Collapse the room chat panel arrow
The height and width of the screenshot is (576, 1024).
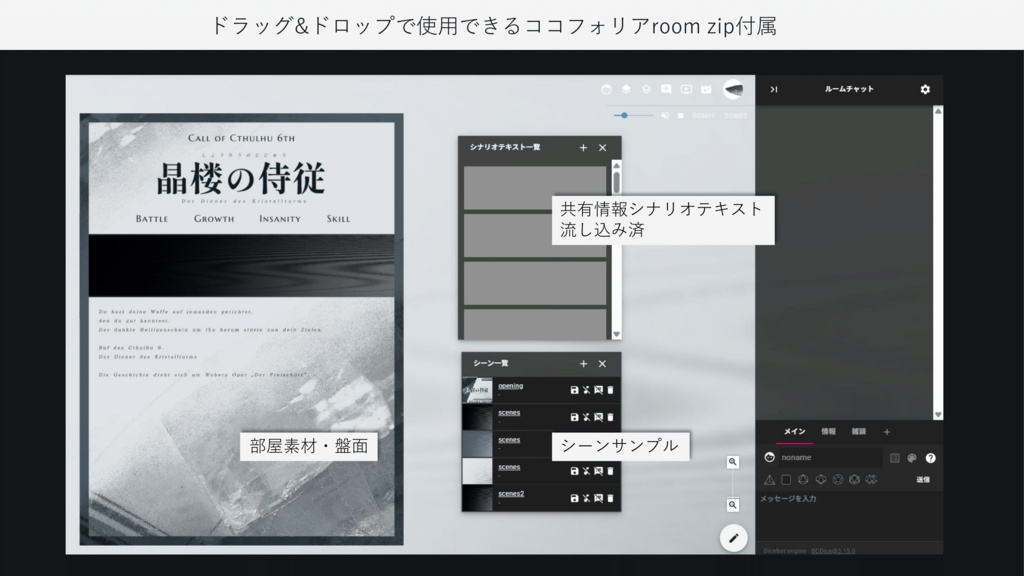coord(774,89)
